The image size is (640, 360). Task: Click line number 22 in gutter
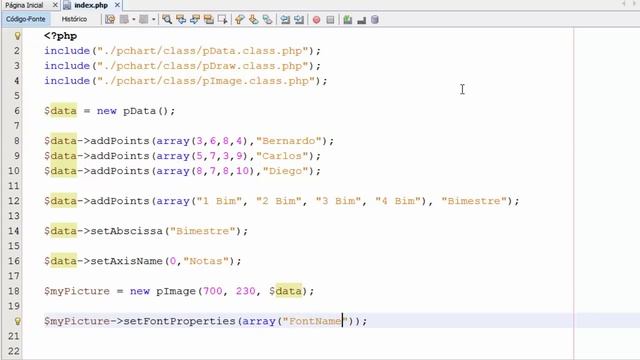click(x=13, y=351)
